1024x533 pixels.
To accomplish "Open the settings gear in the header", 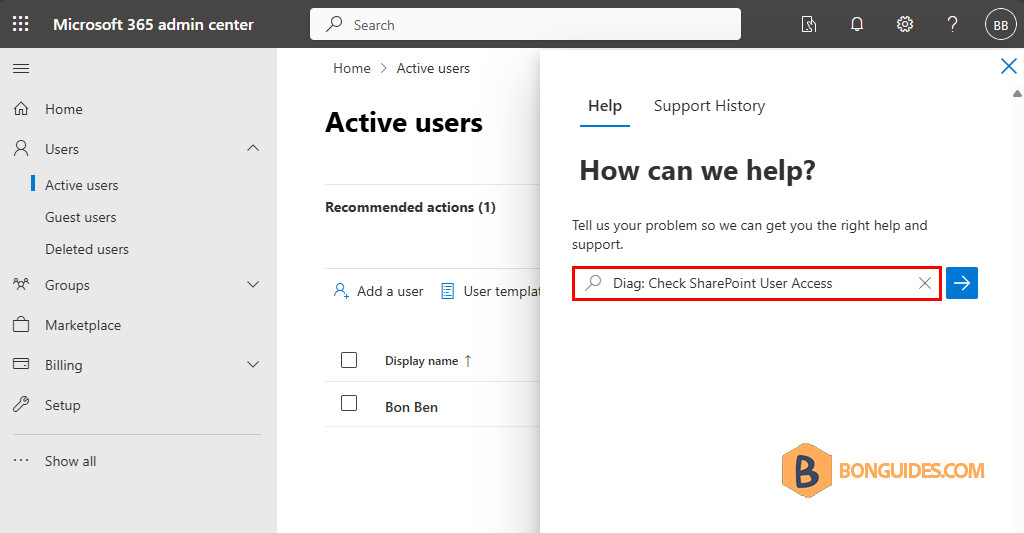I will [904, 24].
